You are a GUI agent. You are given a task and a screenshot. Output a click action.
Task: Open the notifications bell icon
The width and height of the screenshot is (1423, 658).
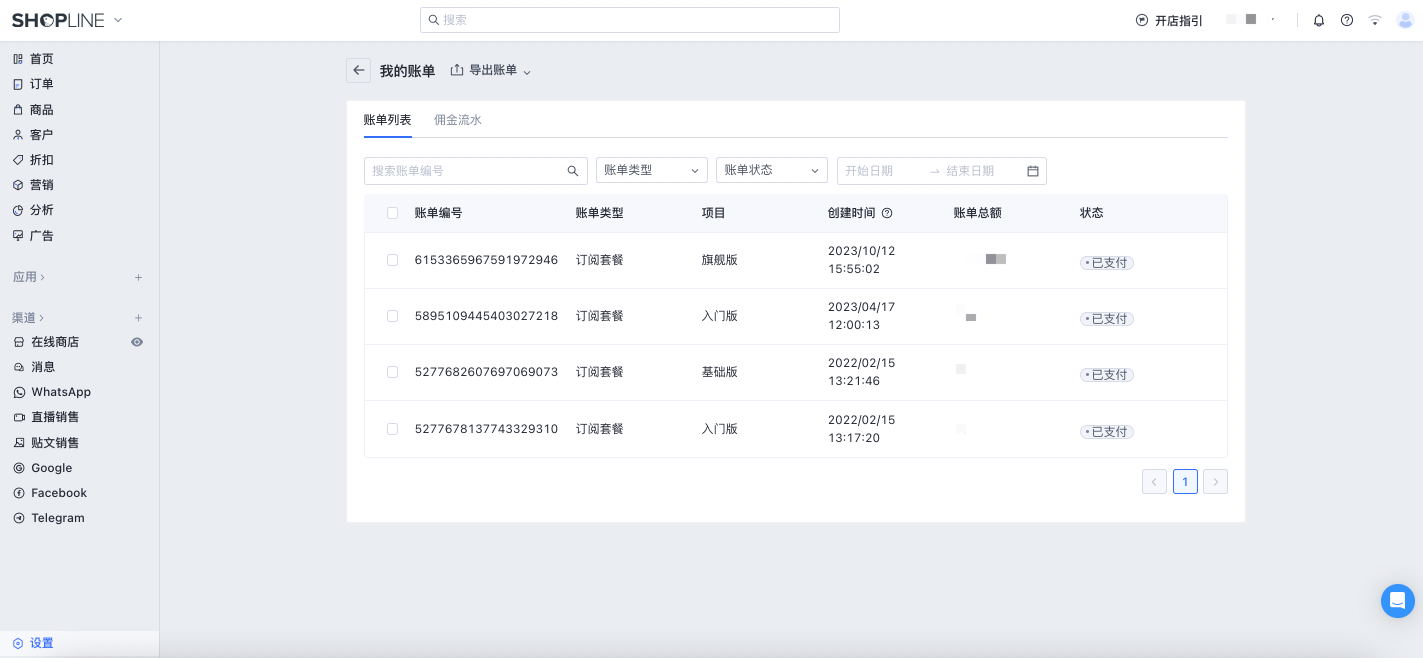tap(1319, 20)
